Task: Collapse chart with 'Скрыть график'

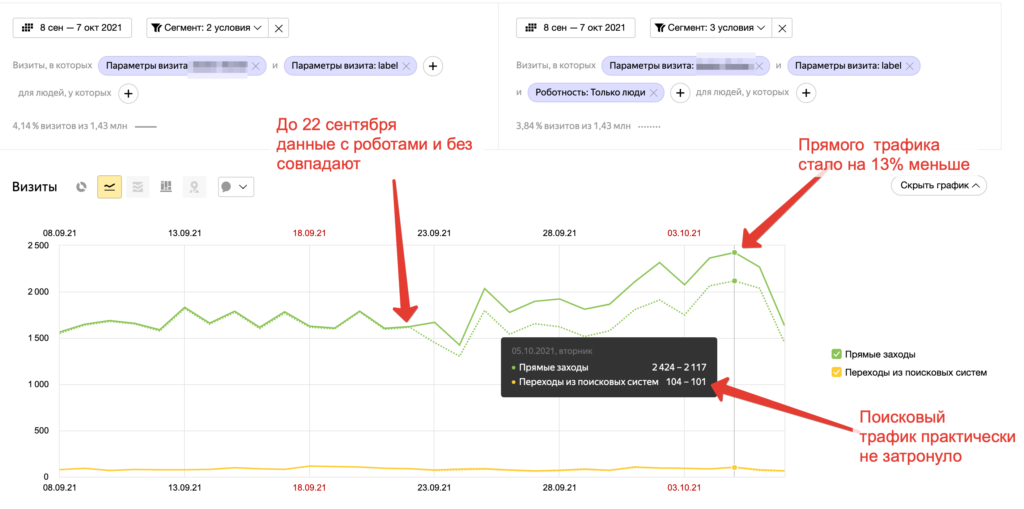Action: (938, 186)
